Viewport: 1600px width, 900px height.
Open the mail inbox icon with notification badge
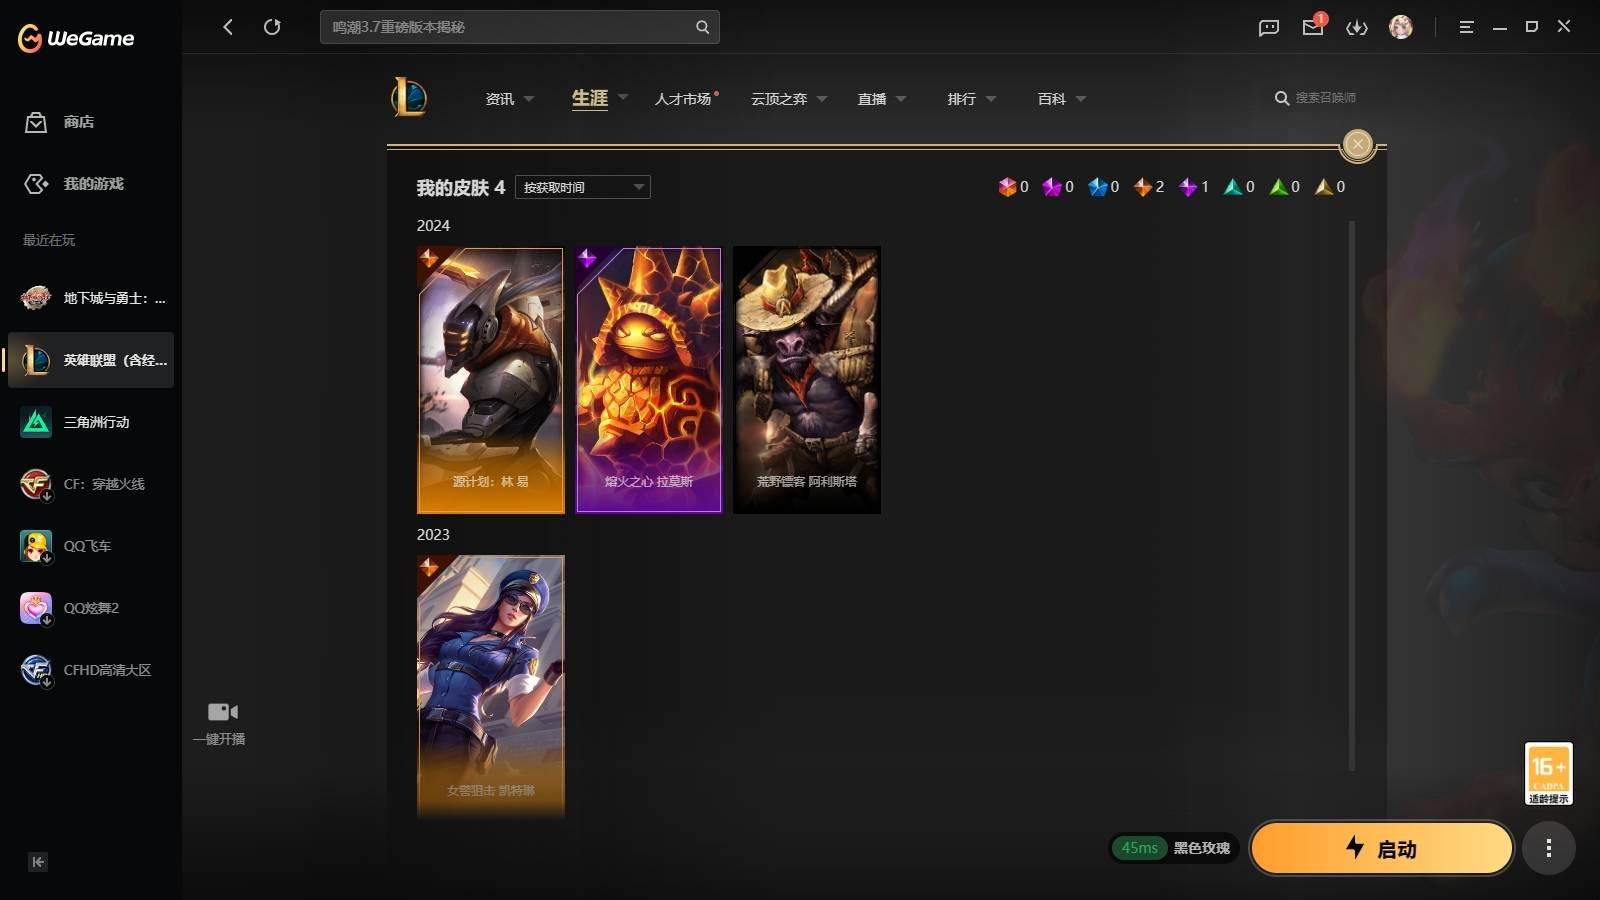1314,26
